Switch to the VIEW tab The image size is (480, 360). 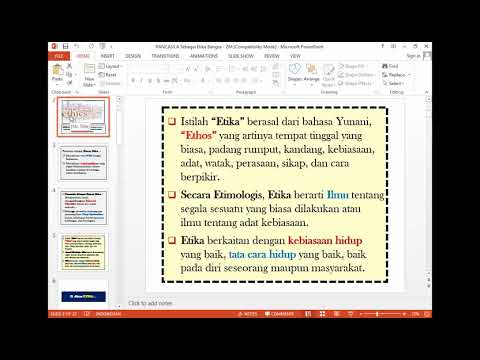pos(295,56)
